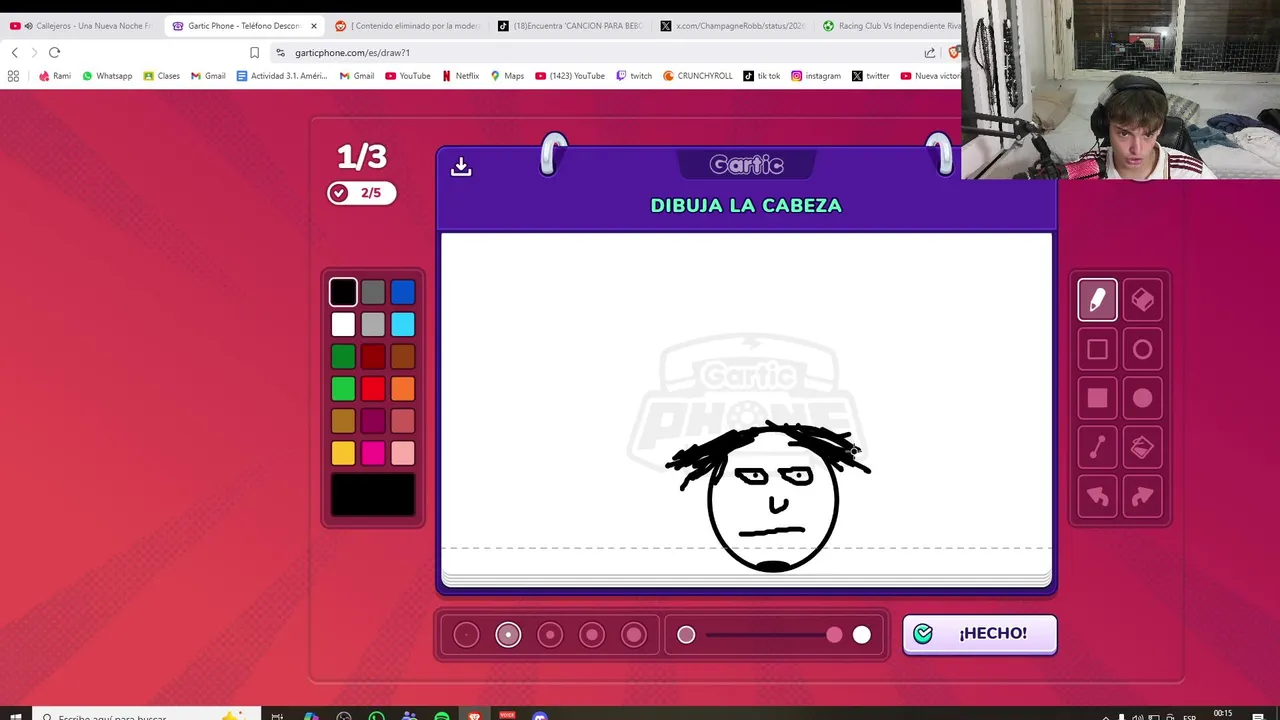Select the yellow color swatch

tap(343, 454)
